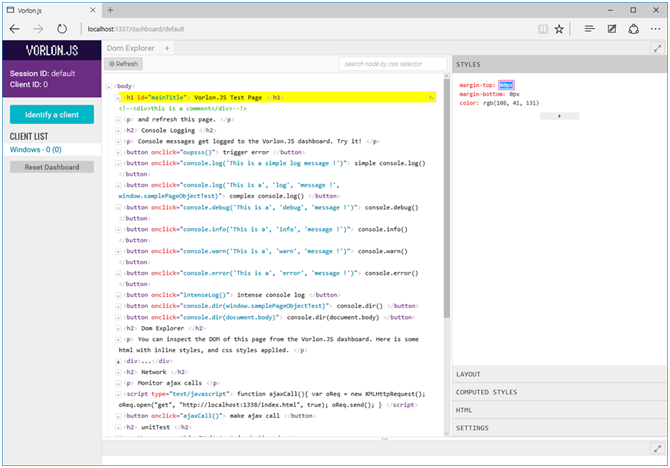
Task: Switch to the Dom Explorer tab
Action: tap(131, 48)
